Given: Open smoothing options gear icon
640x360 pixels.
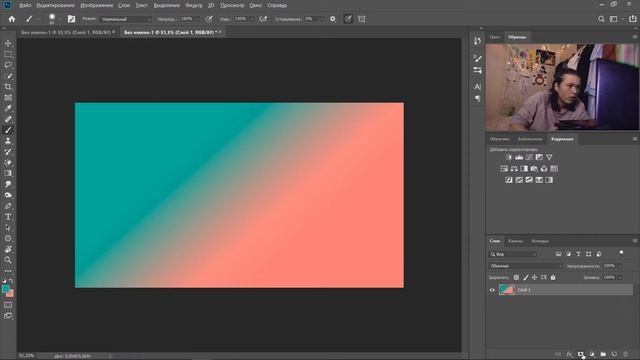Looking at the screenshot, I should tap(333, 19).
